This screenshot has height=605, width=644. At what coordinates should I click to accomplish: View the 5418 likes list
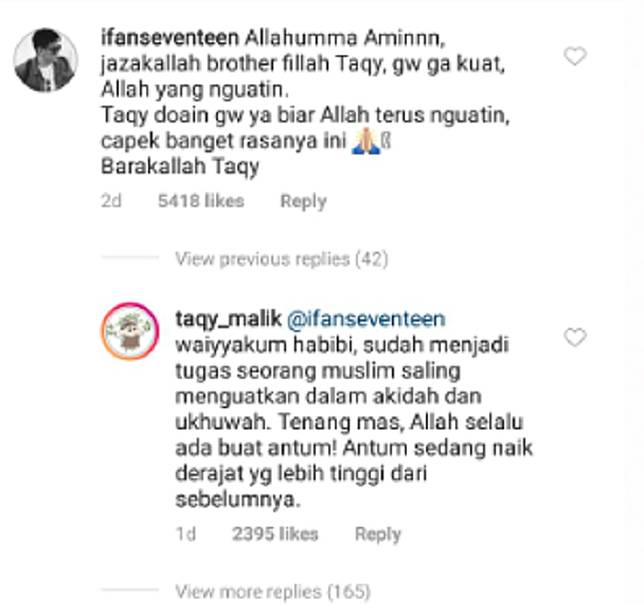click(x=201, y=201)
